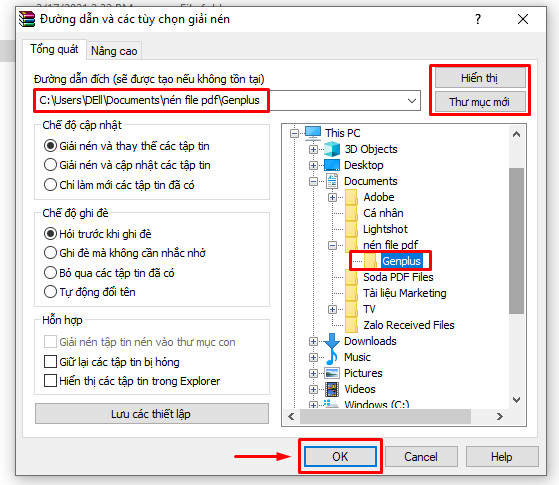The height and width of the screenshot is (485, 559).
Task: Select 'Giải nén và thay thế các tập tin' radio
Action: click(x=50, y=146)
